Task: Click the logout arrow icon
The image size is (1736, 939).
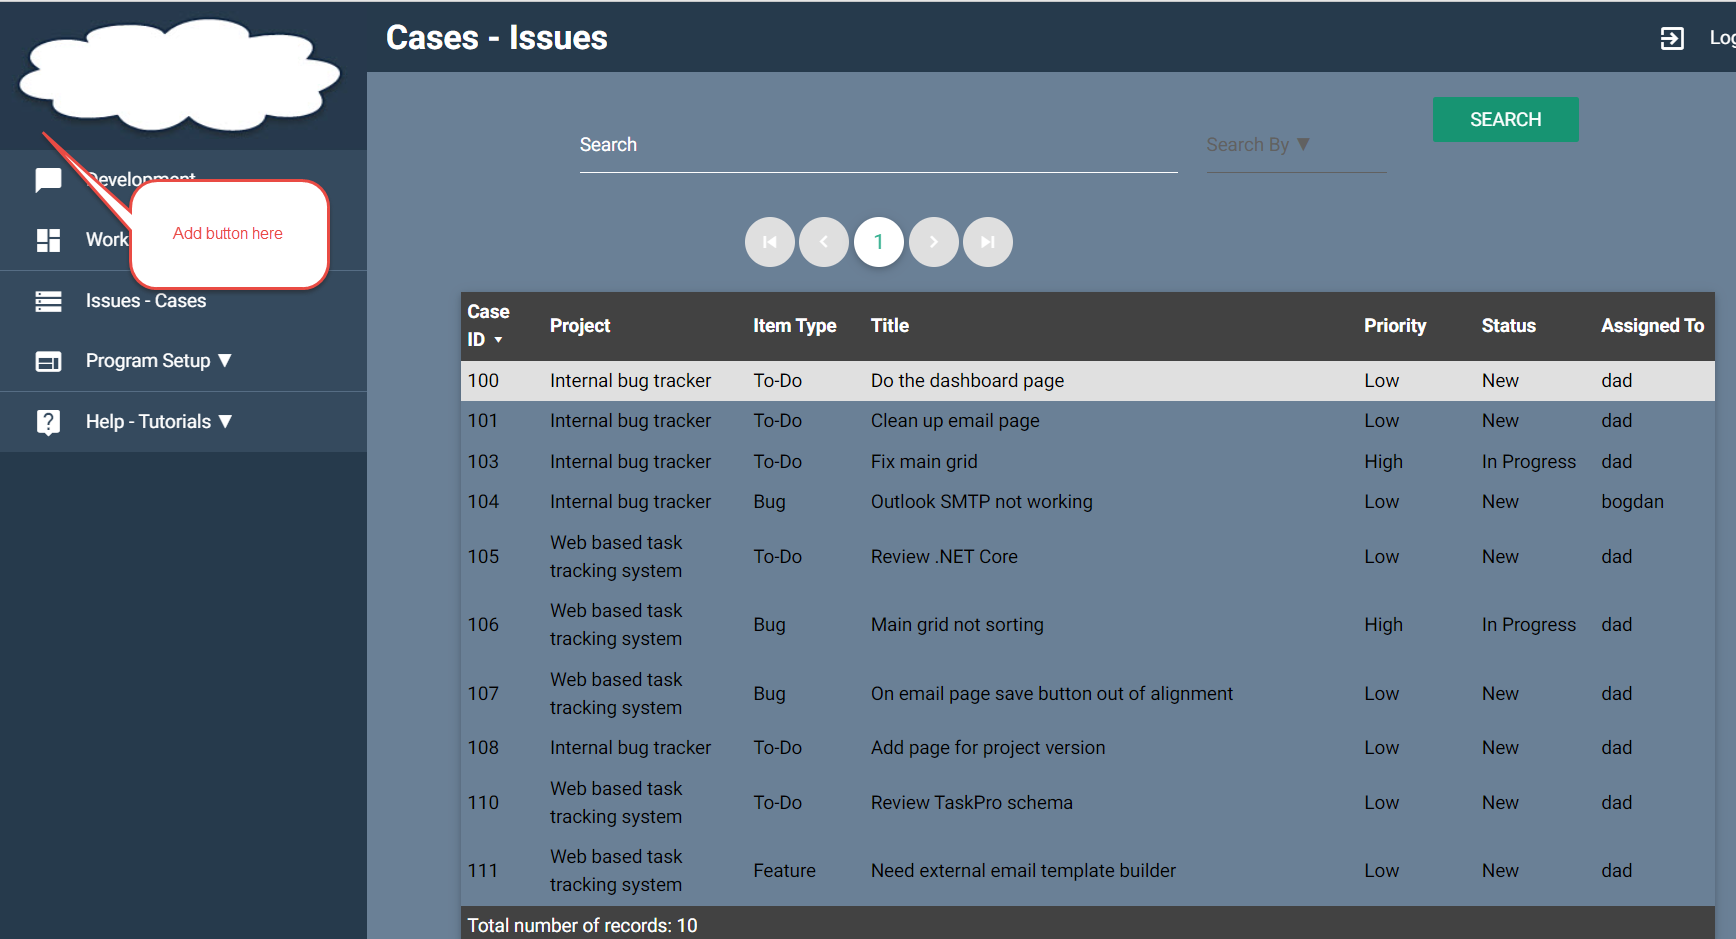Action: tap(1672, 38)
